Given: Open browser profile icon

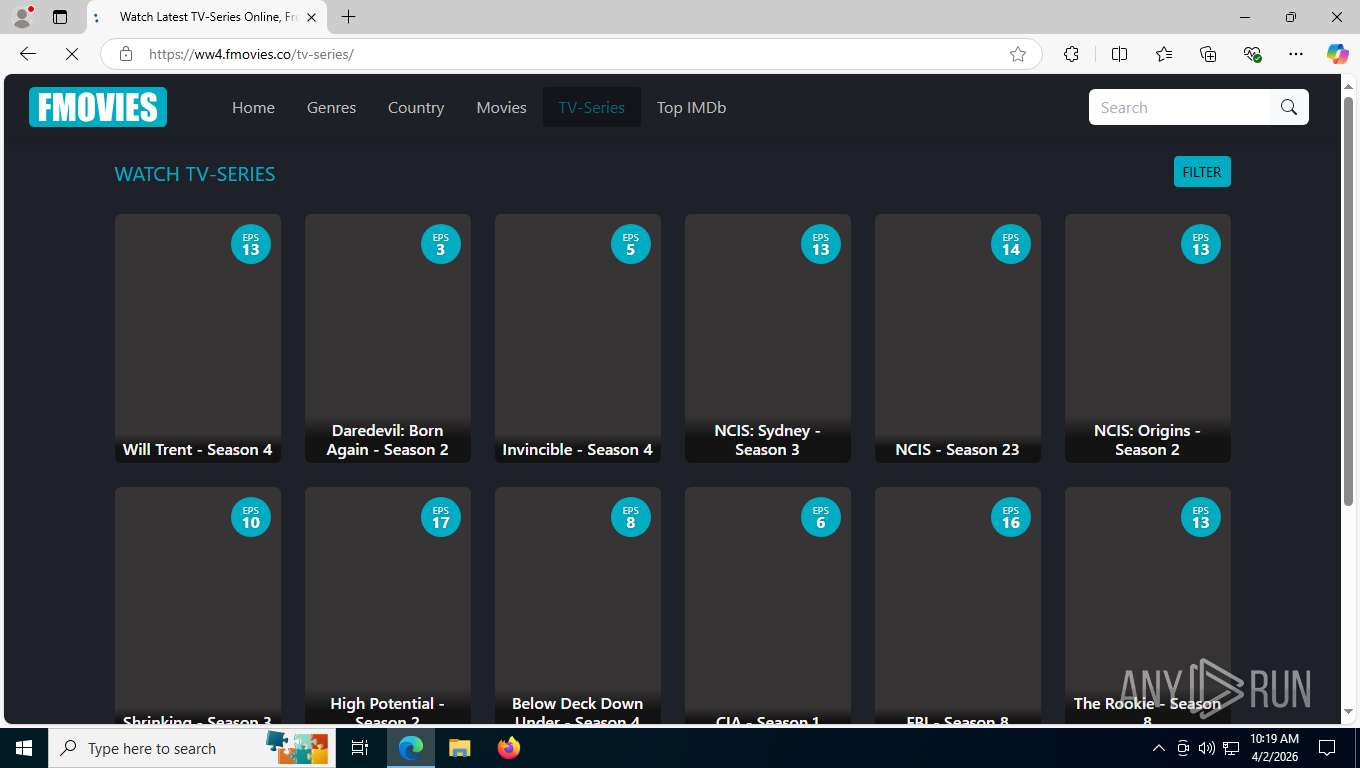Looking at the screenshot, I should coord(22,17).
